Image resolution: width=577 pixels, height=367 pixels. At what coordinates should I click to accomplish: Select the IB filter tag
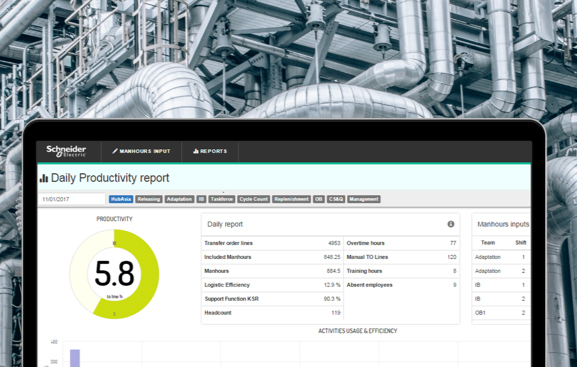point(201,199)
